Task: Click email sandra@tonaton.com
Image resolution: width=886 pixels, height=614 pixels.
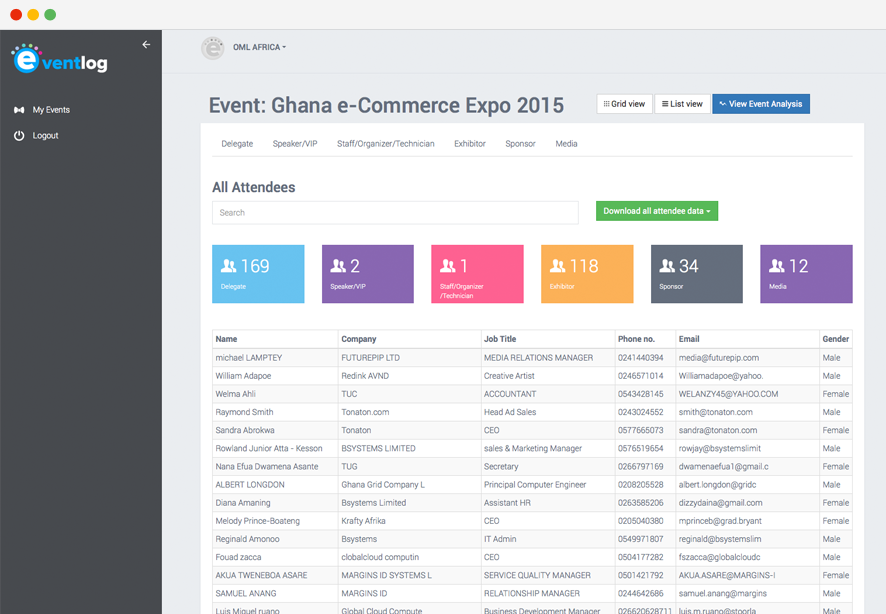Action: [718, 430]
